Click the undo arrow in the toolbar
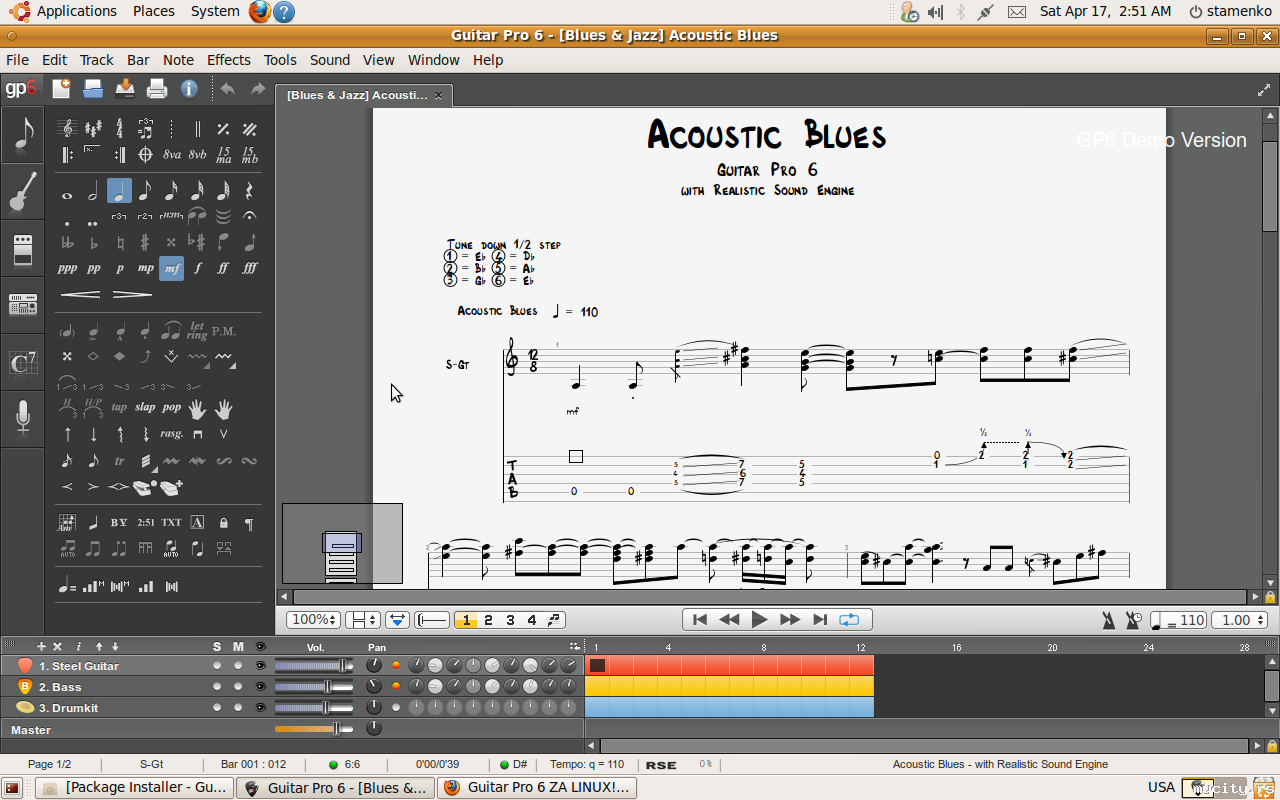Screen dimensions: 1280x800 click(227, 89)
